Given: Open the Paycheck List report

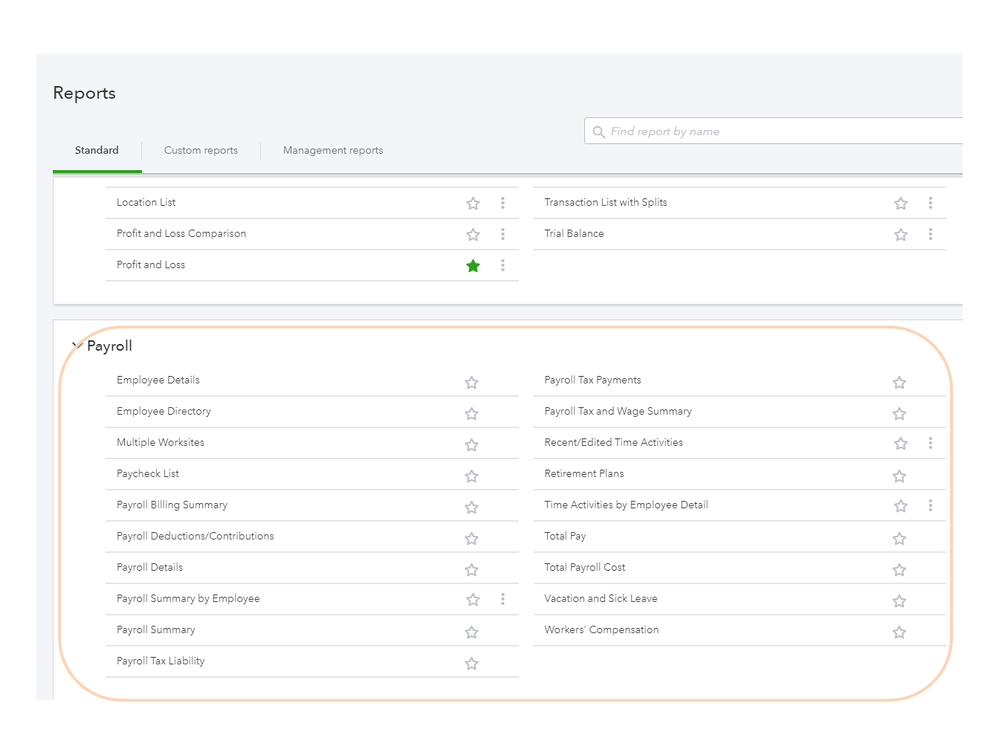Looking at the screenshot, I should (148, 474).
